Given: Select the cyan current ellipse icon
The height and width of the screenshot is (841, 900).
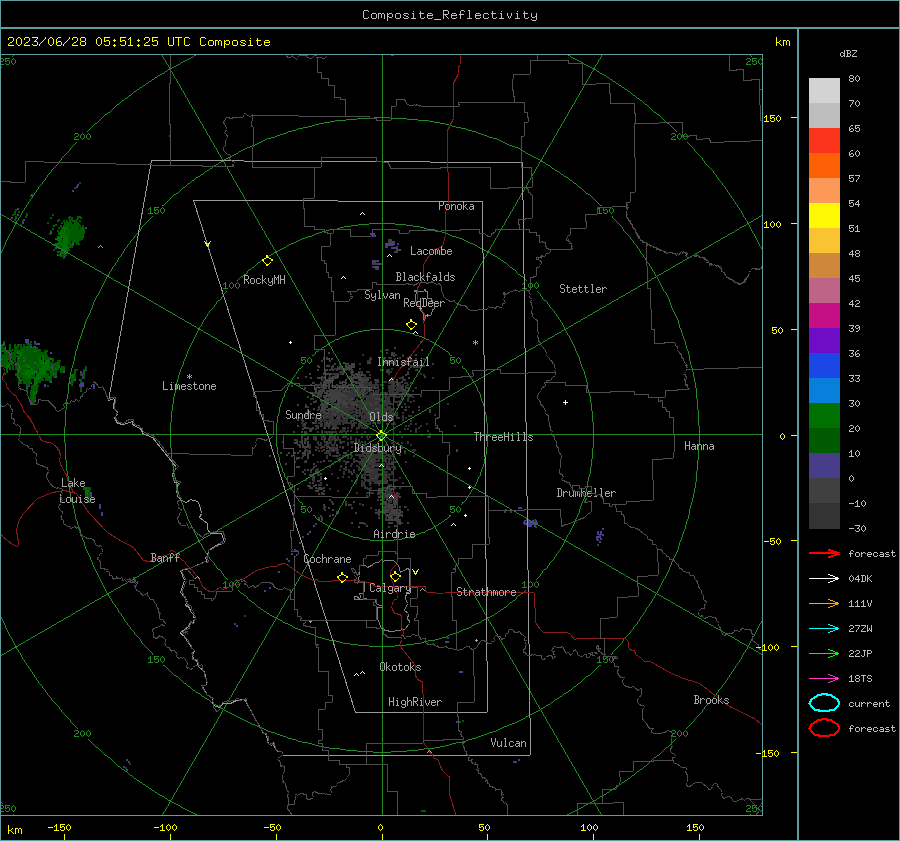Looking at the screenshot, I should (x=824, y=703).
